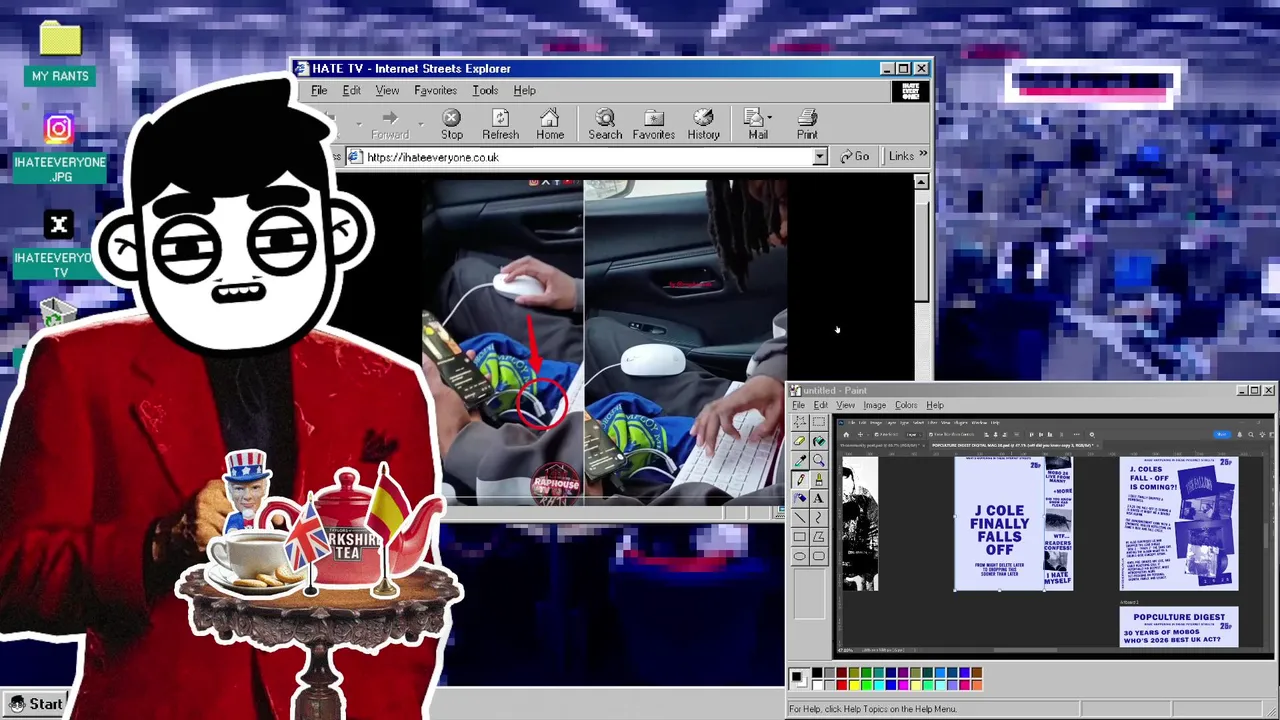This screenshot has width=1280, height=720.
Task: Open the browser Tools menu
Action: pyautogui.click(x=485, y=90)
